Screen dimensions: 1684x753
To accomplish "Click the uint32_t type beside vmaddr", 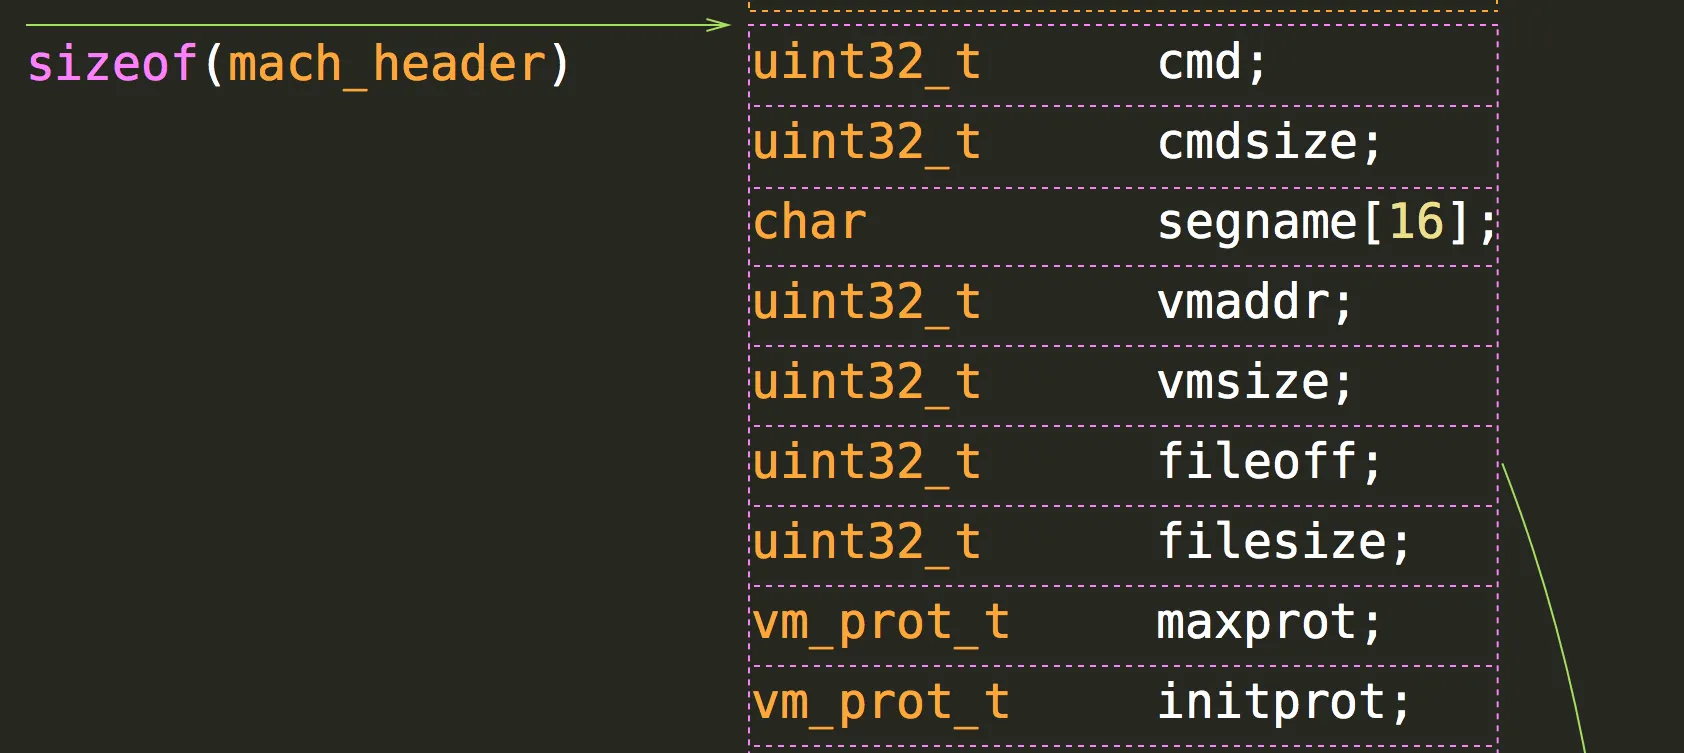I will [867, 304].
